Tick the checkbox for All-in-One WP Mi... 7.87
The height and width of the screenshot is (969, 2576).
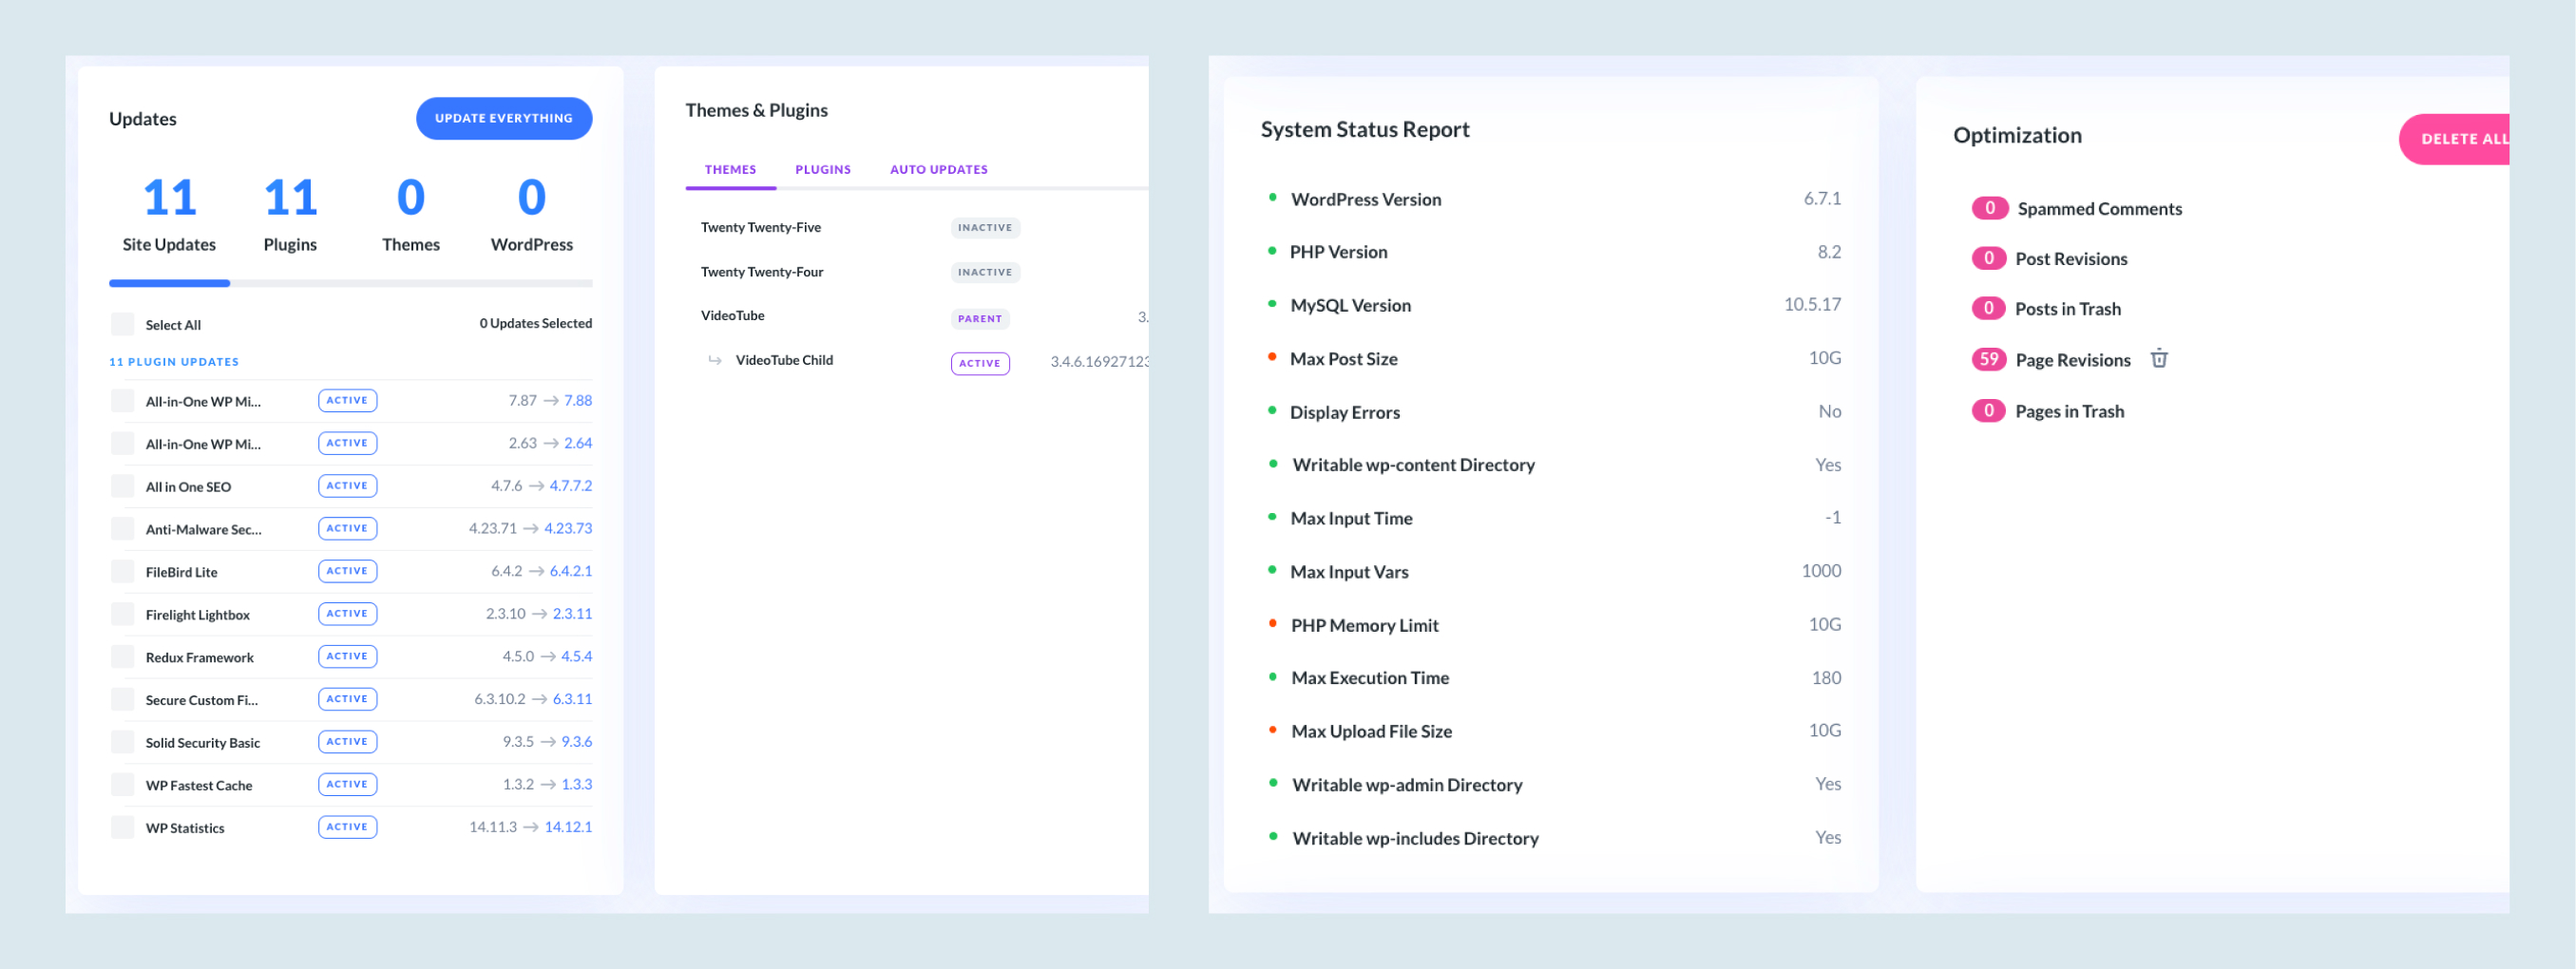(x=122, y=401)
